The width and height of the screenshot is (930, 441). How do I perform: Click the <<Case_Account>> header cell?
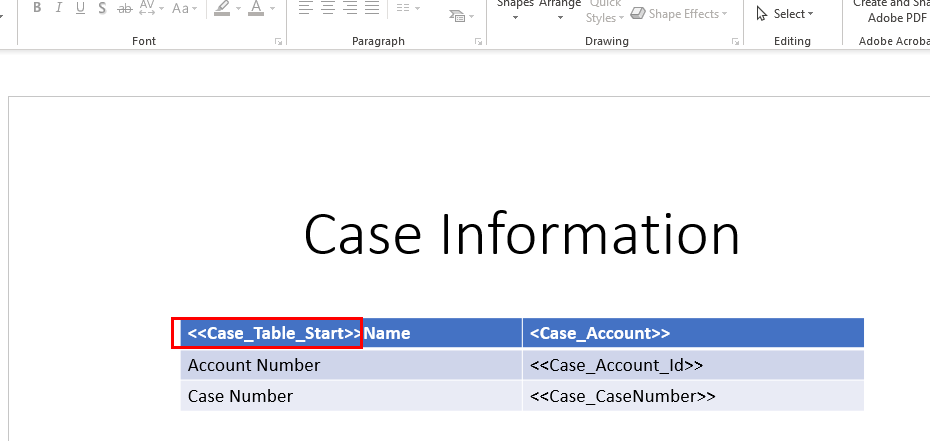click(600, 333)
